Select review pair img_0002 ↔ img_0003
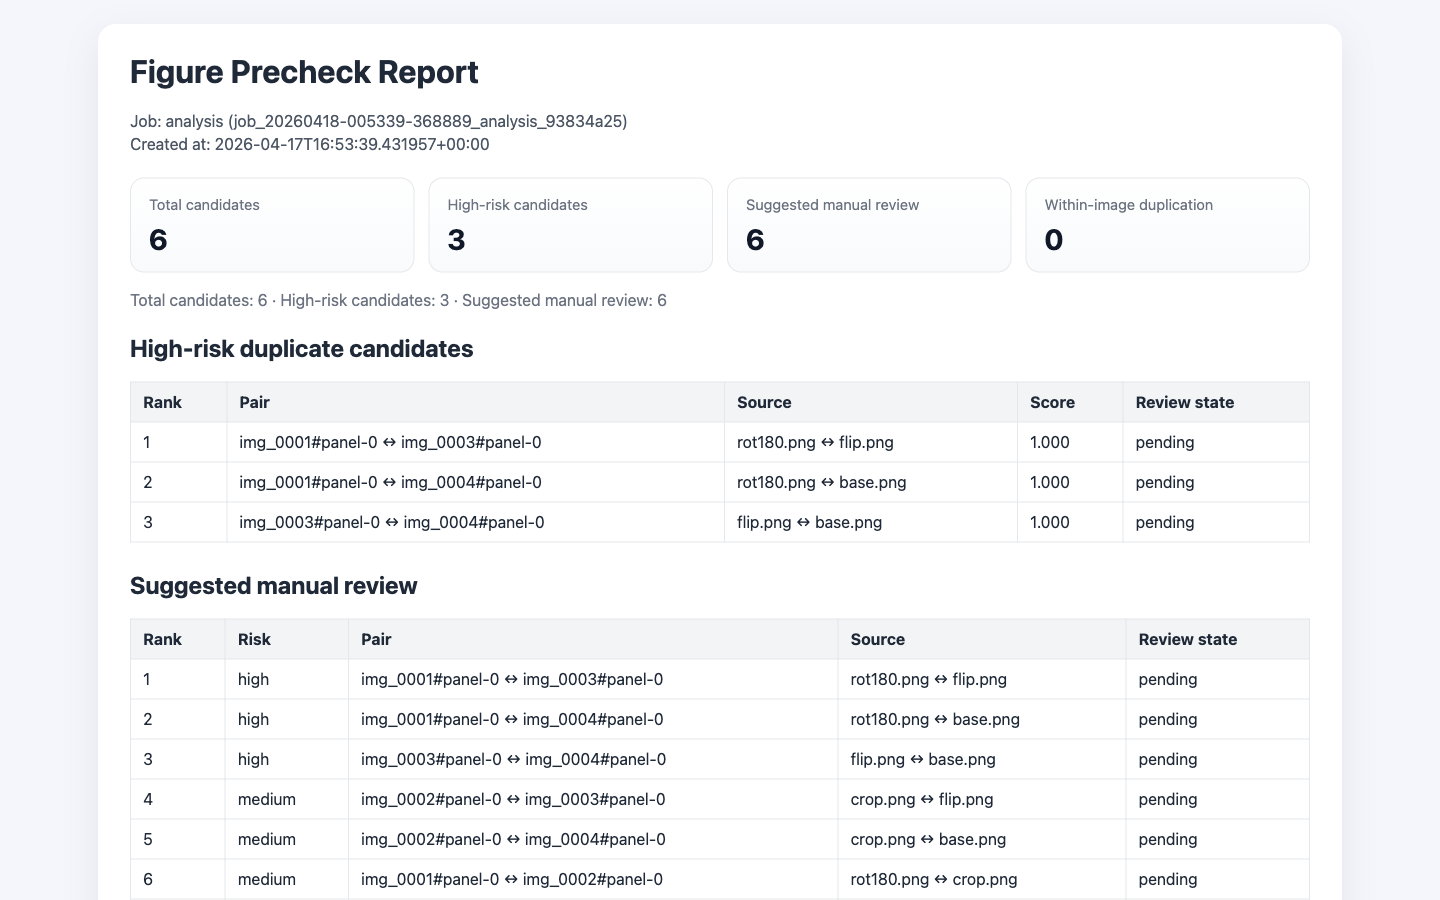 click(513, 799)
